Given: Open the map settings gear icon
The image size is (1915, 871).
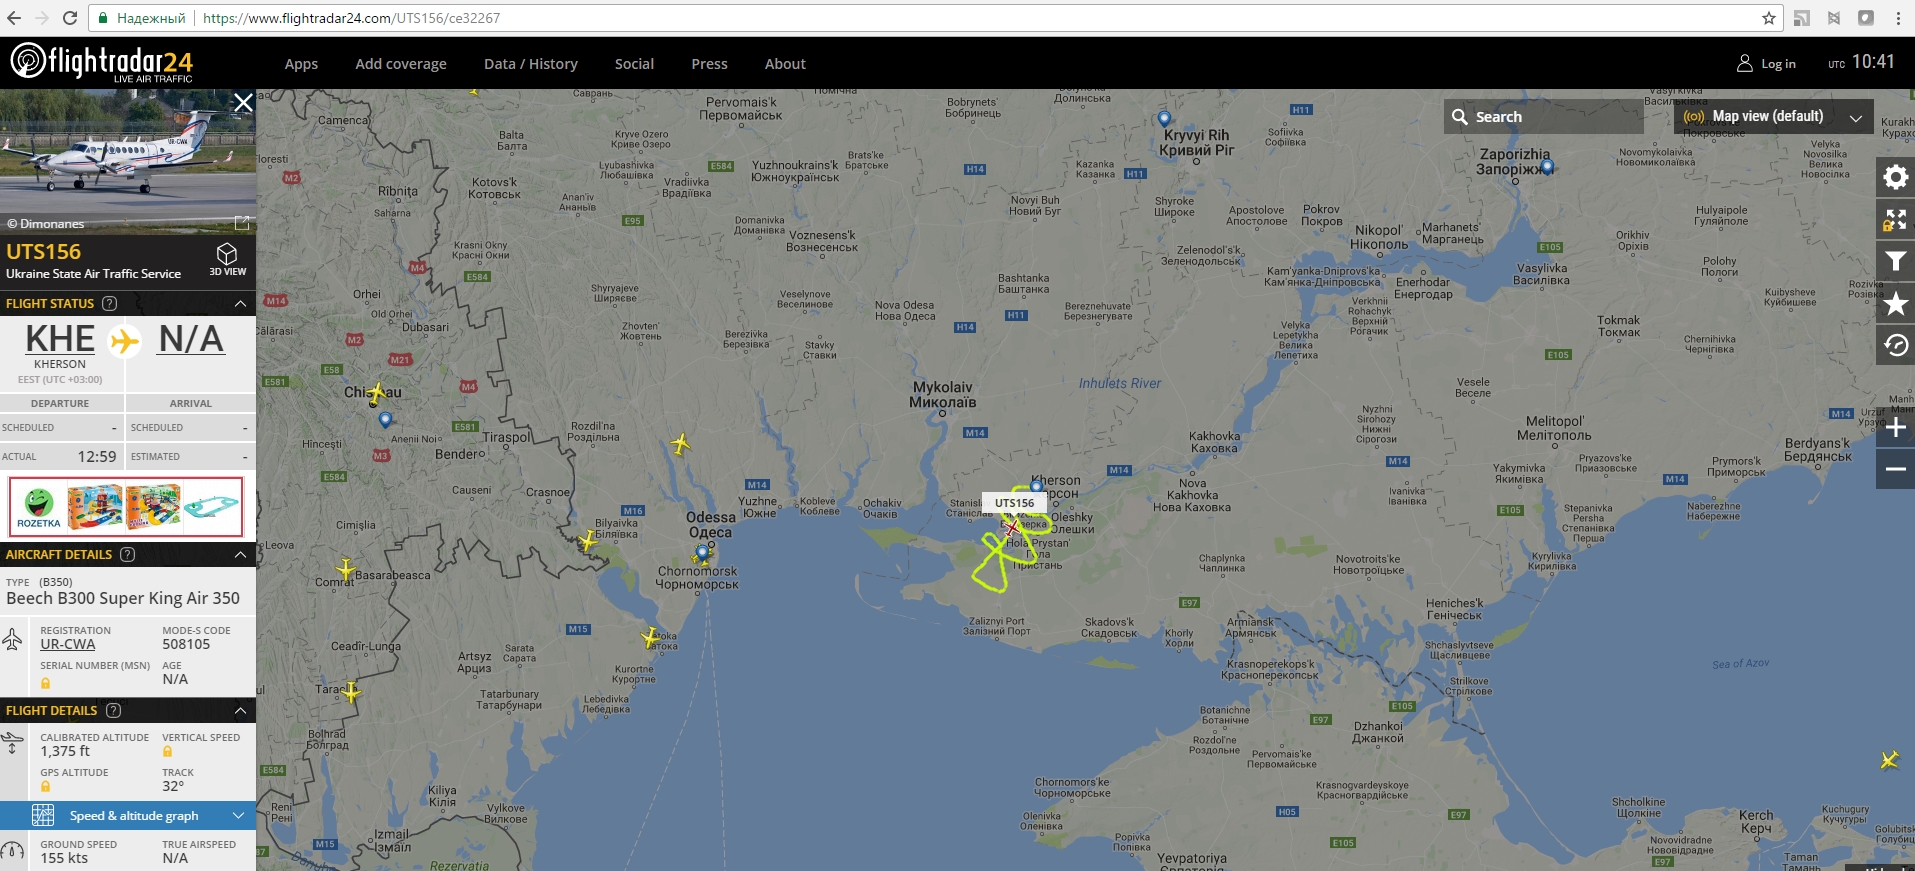Looking at the screenshot, I should click(1895, 177).
